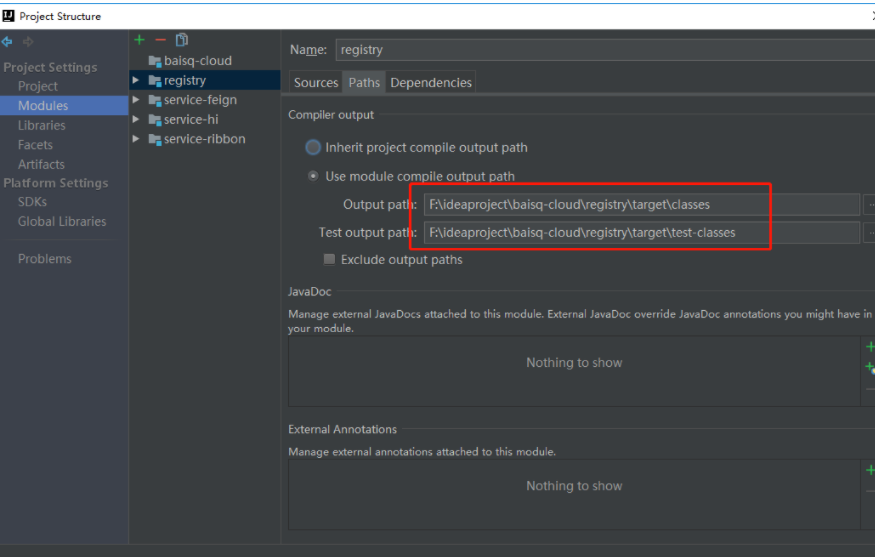
Task: Add JavaDoc URL with second plus icon
Action: [870, 368]
